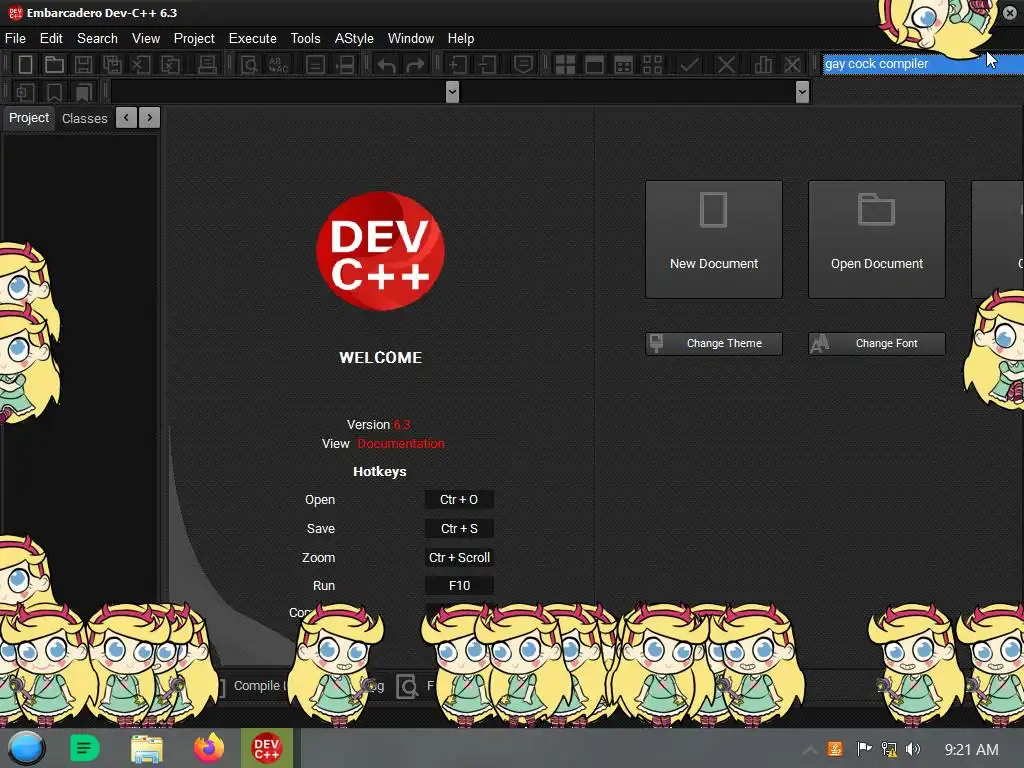Image resolution: width=1024 pixels, height=768 pixels.
Task: Click the Insert snippet icon on second toolbar row
Action: [x=25, y=92]
